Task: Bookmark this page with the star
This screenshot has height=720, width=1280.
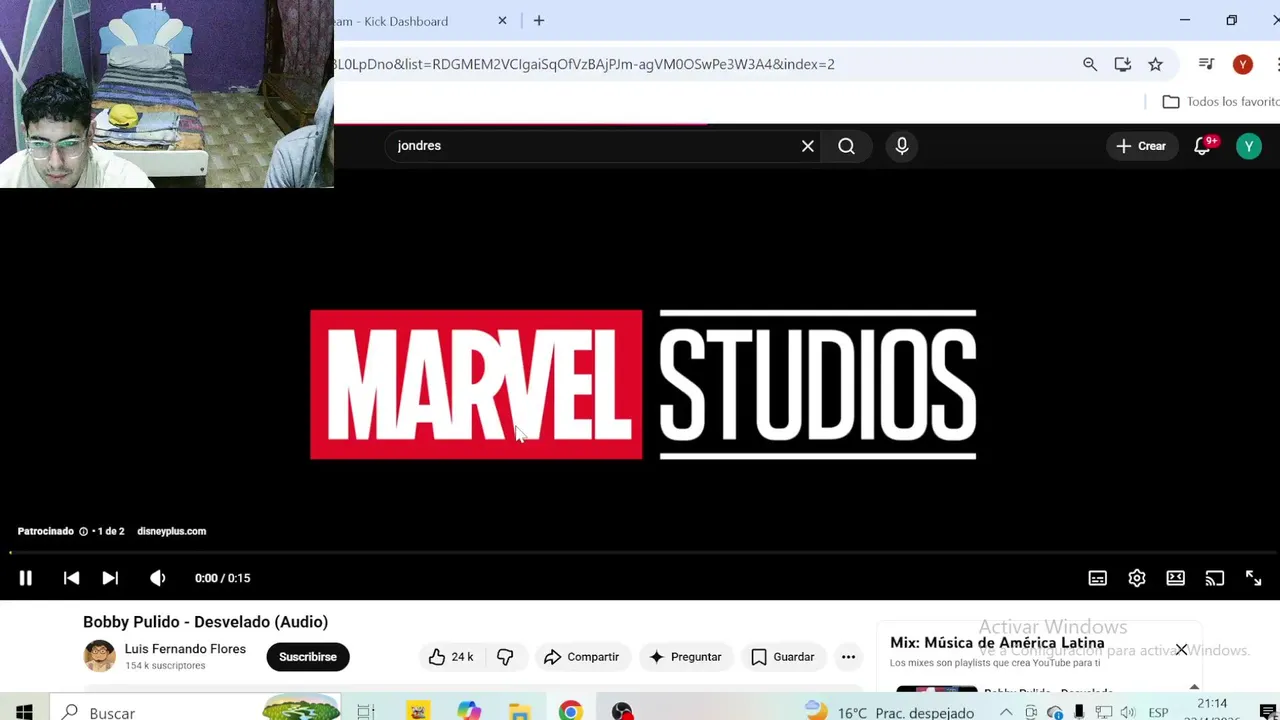Action: [1156, 64]
